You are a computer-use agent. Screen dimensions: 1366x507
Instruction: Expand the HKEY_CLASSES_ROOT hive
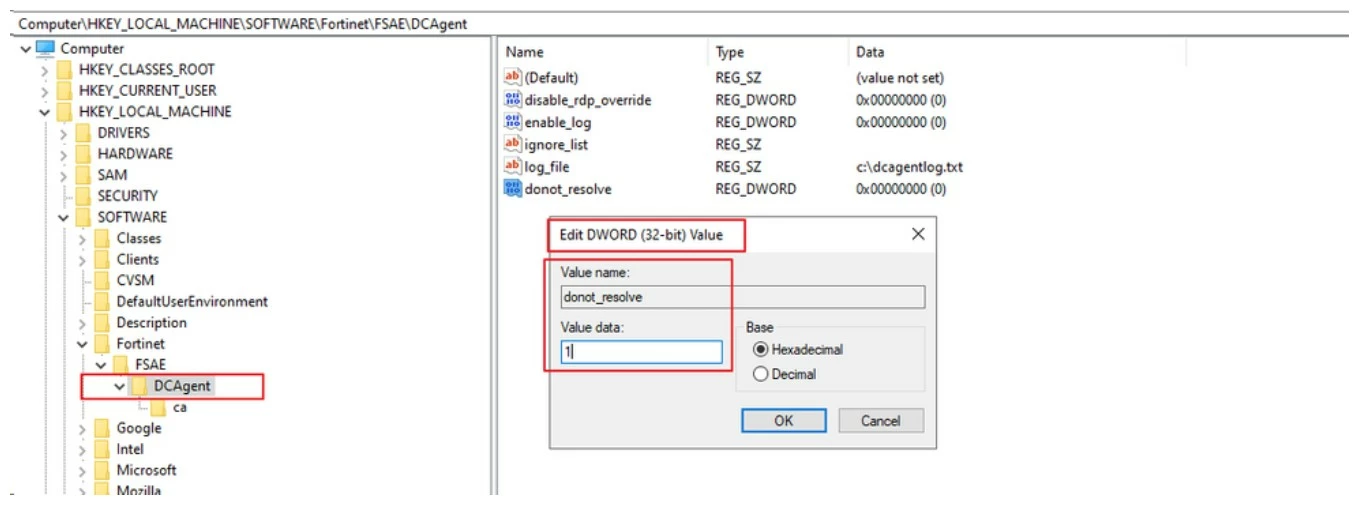(44, 70)
